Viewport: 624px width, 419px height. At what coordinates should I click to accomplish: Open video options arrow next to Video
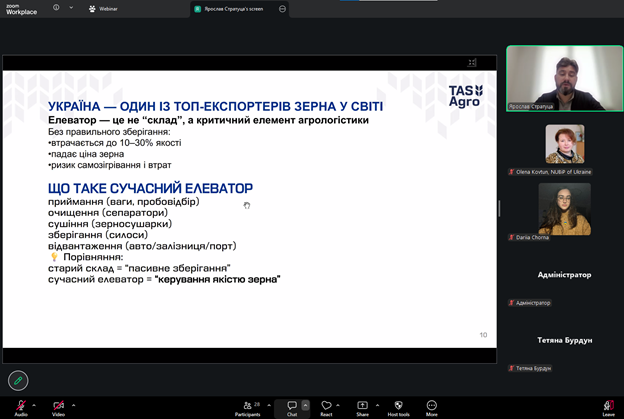point(74,405)
